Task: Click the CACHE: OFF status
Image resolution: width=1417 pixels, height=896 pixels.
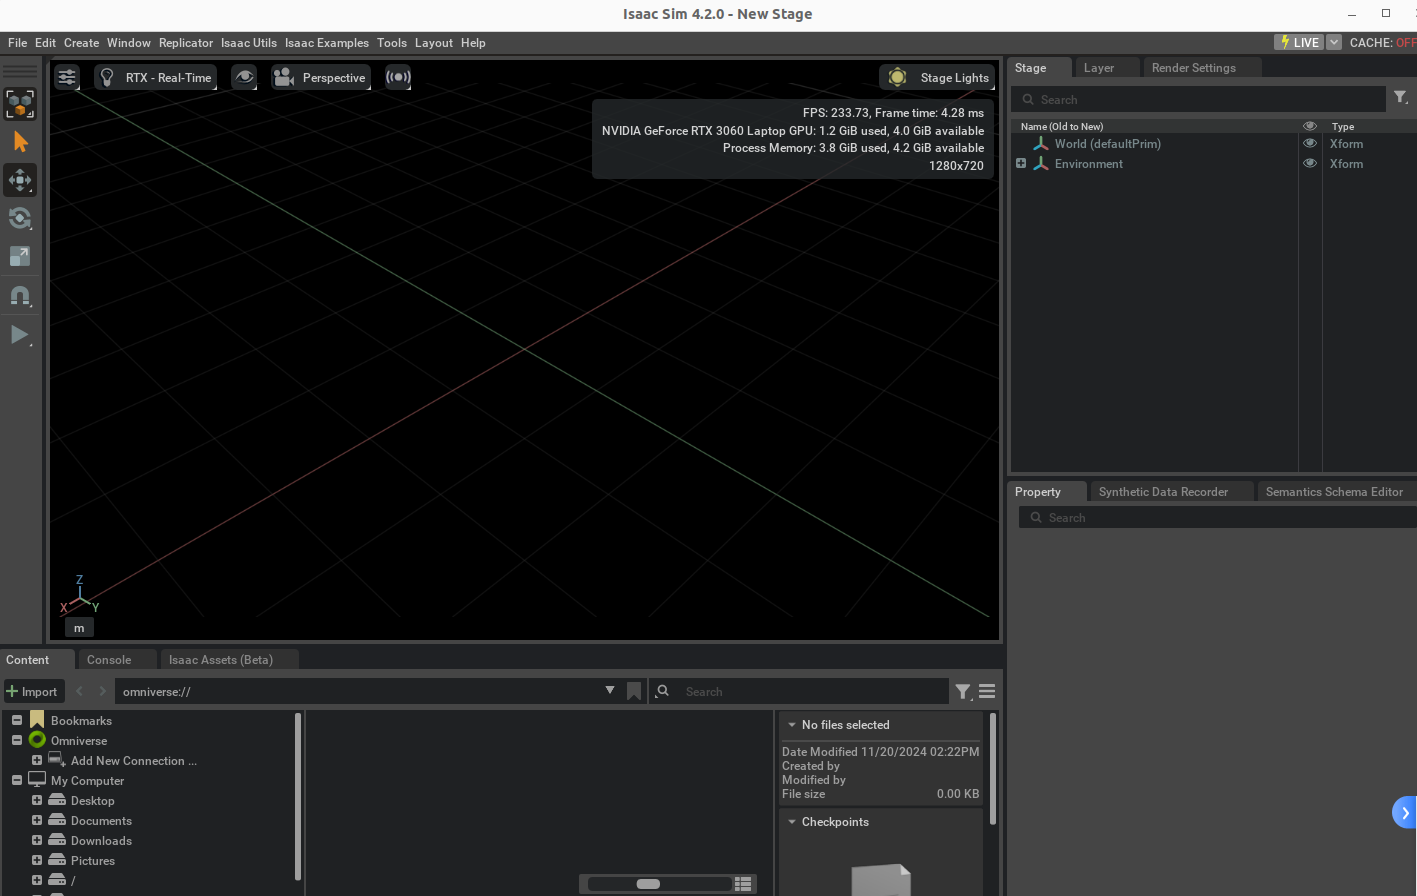Action: pyautogui.click(x=1383, y=42)
